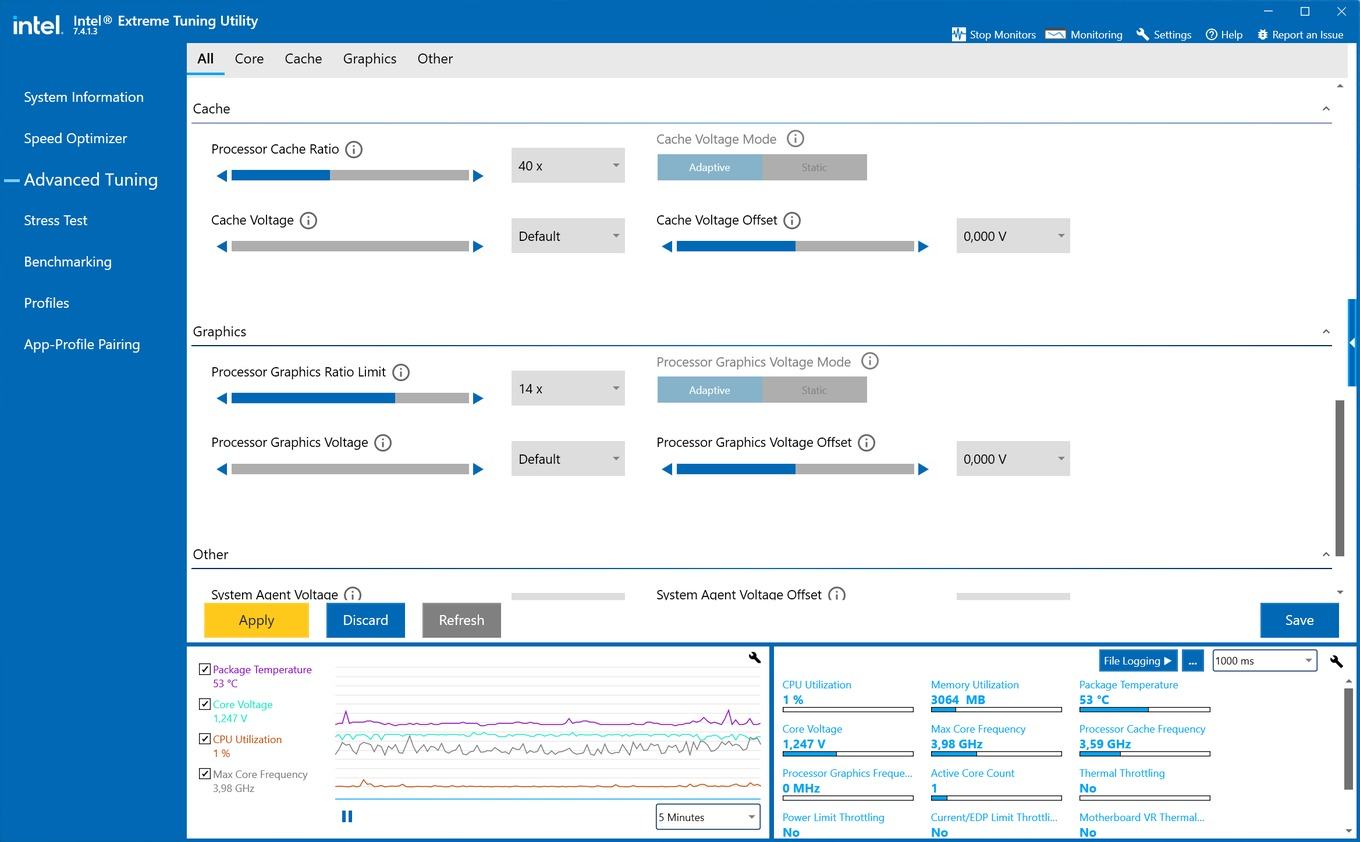Increase Processor Cache Ratio with right arrow

pyautogui.click(x=478, y=176)
